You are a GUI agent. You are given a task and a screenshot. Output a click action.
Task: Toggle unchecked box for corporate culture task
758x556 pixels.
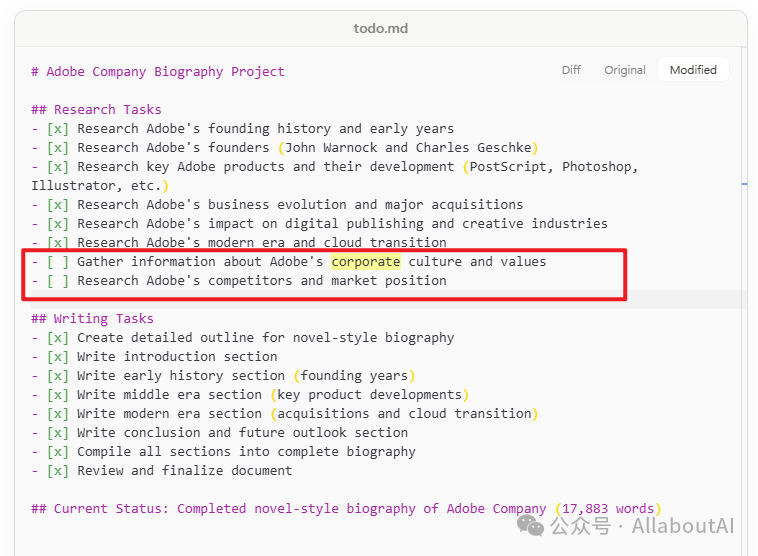click(x=58, y=262)
